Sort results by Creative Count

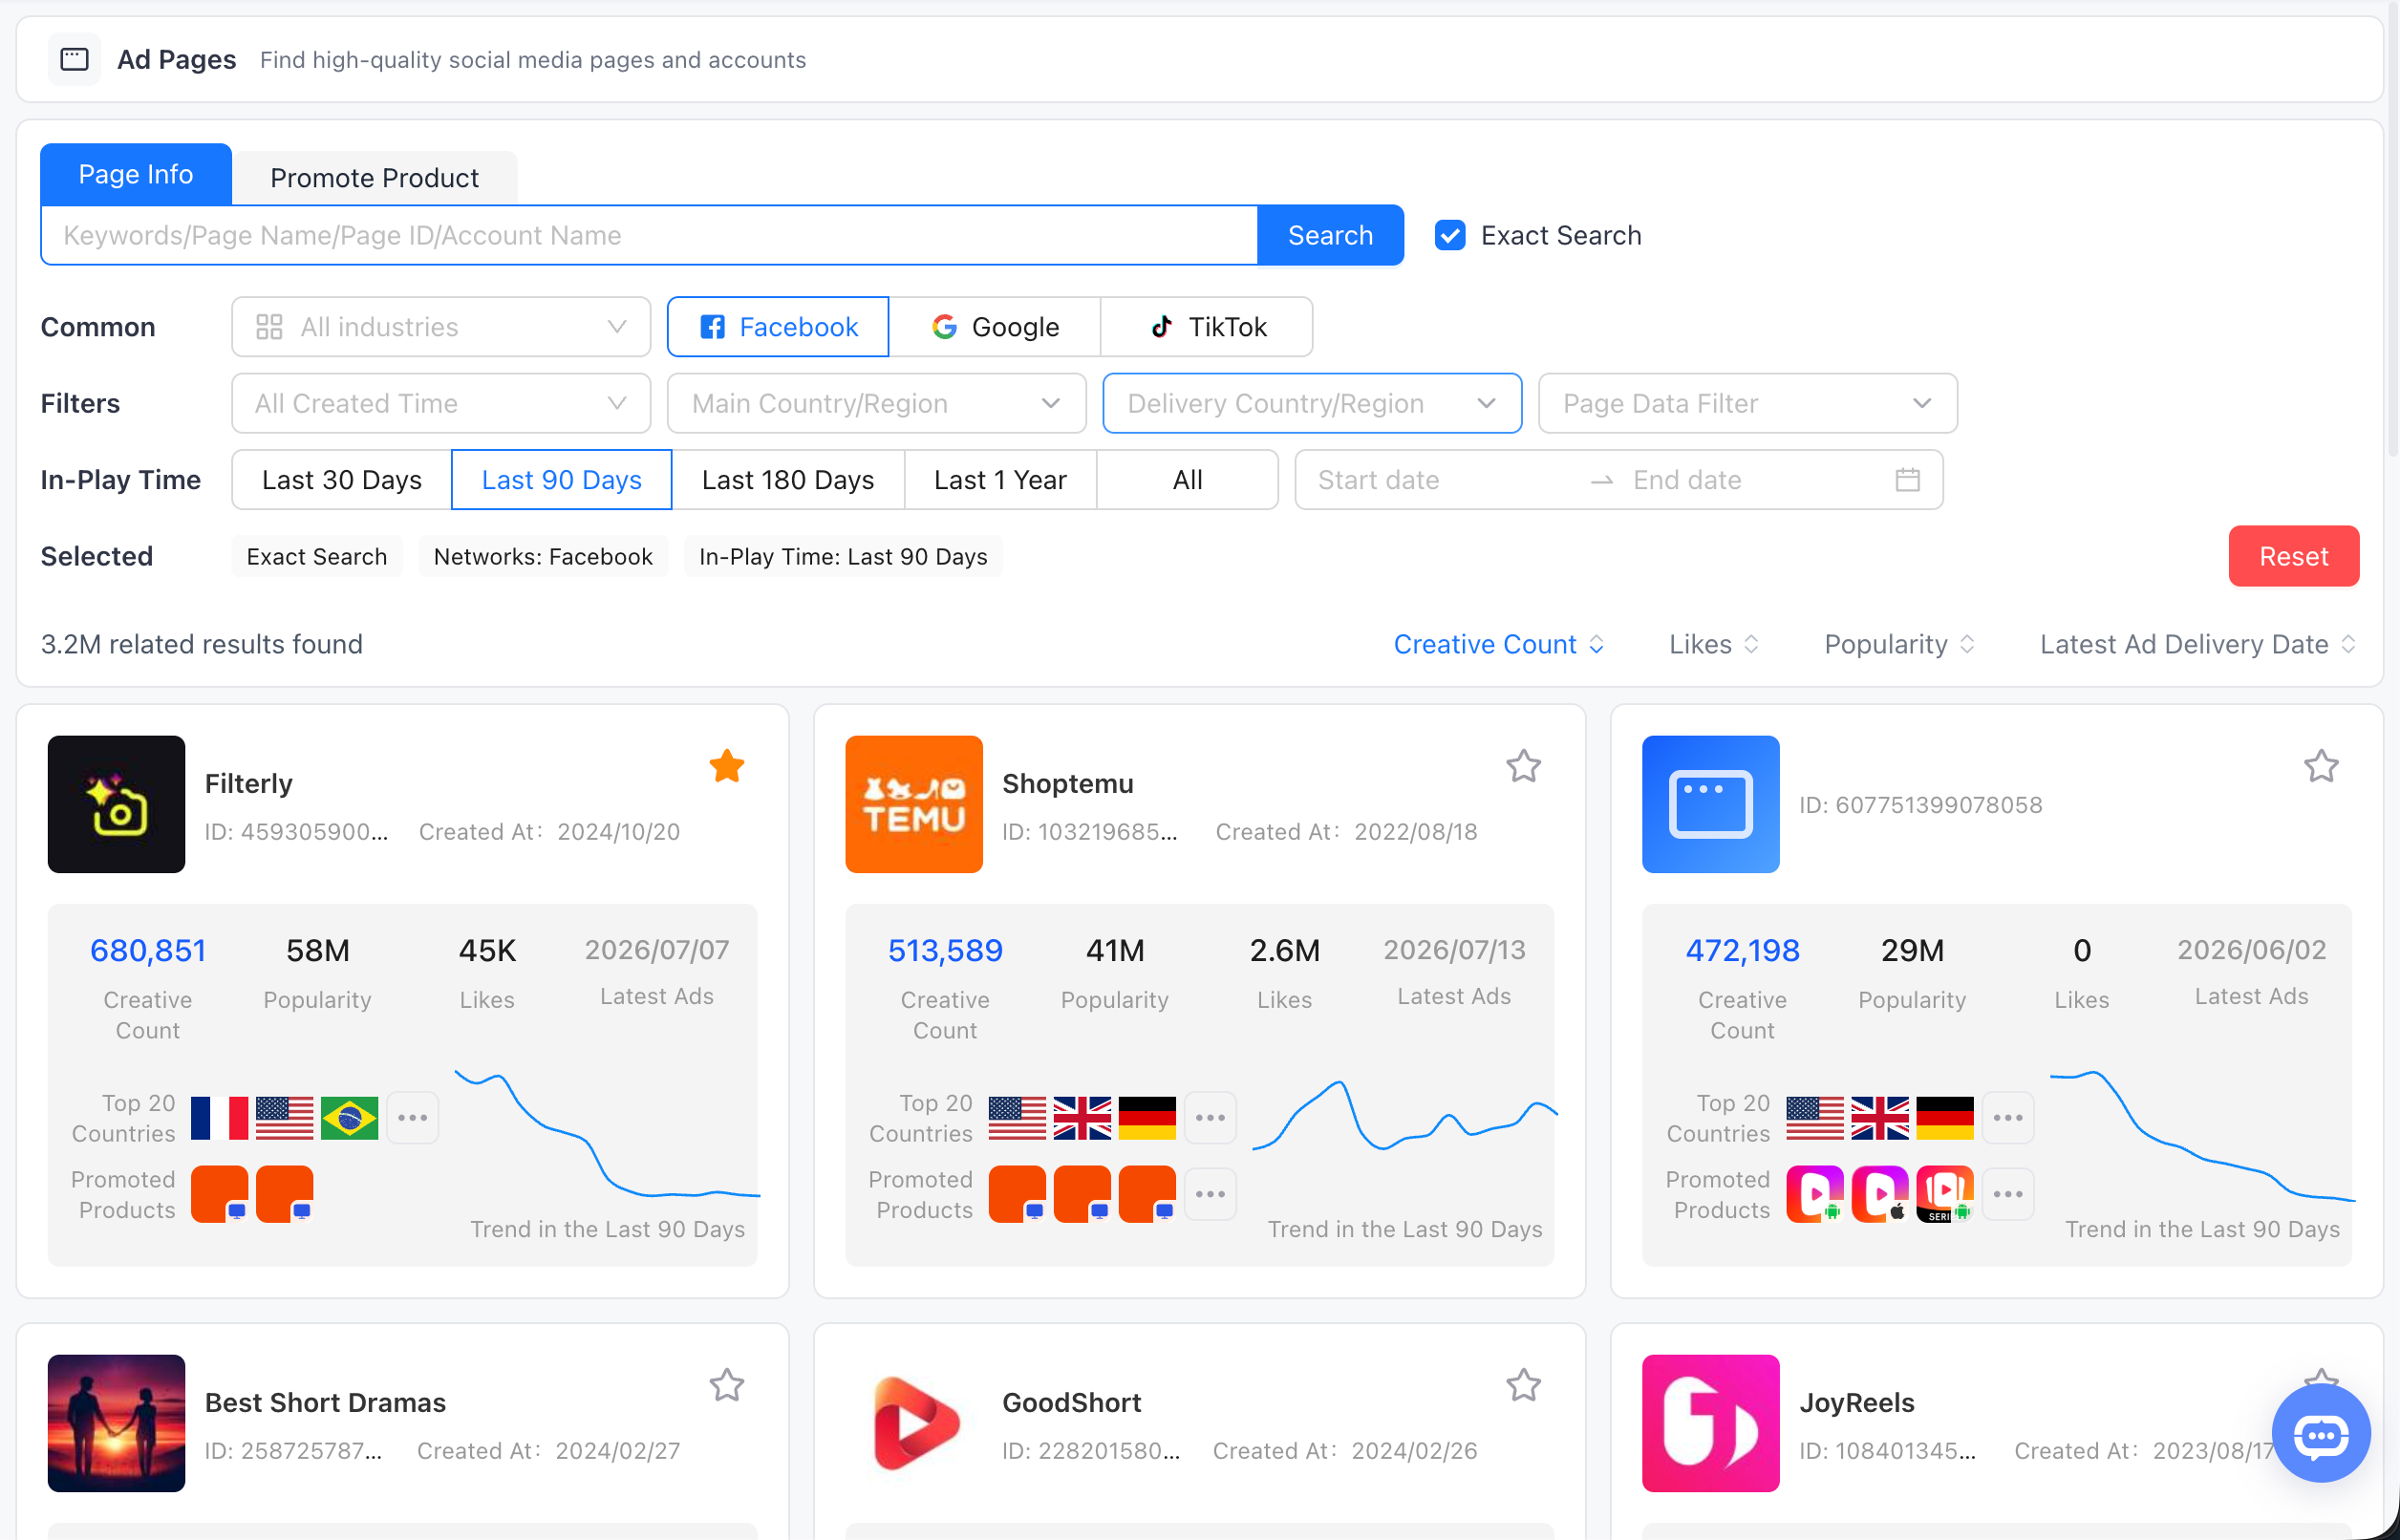(1498, 644)
